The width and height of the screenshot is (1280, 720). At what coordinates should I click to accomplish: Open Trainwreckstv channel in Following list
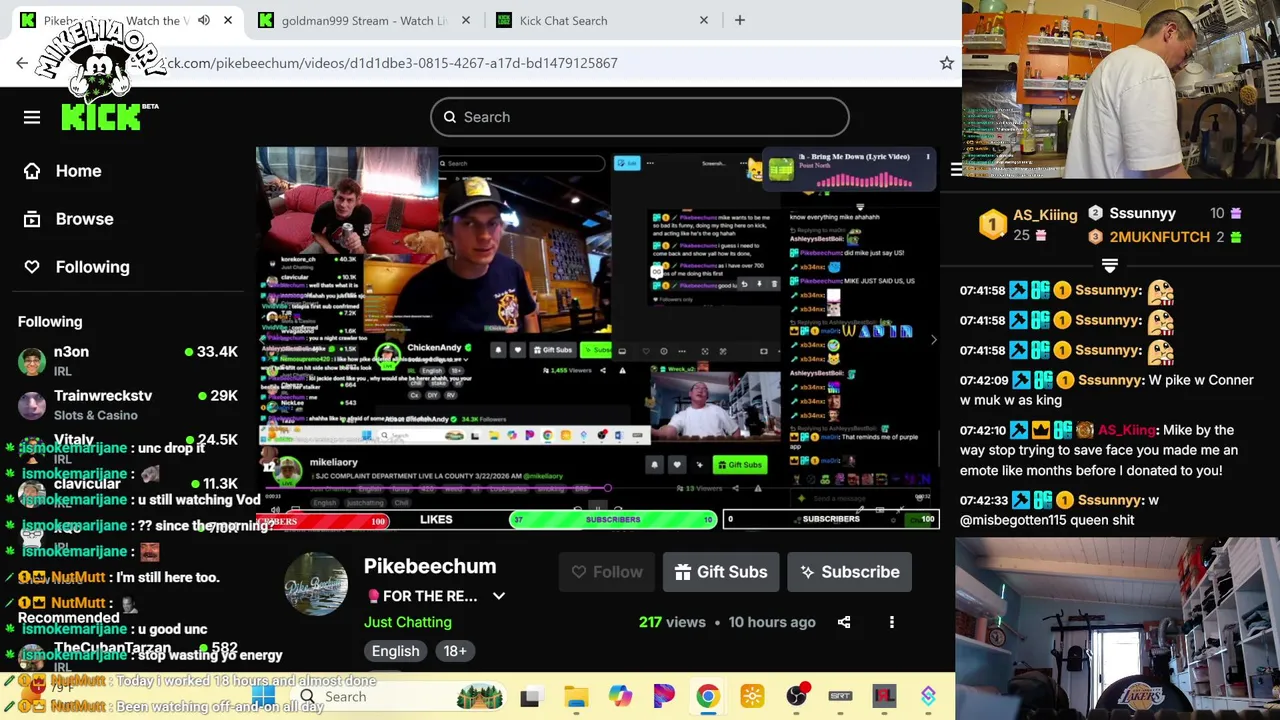128,404
